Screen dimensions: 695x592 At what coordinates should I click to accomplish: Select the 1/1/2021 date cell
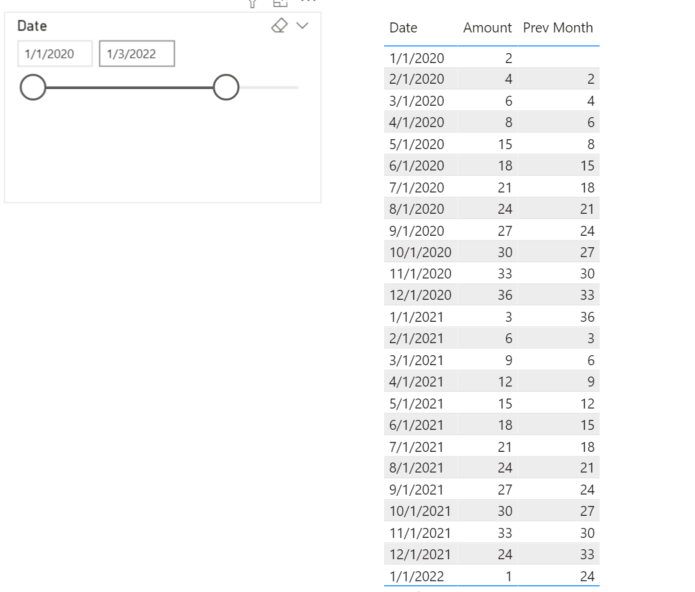coord(416,317)
